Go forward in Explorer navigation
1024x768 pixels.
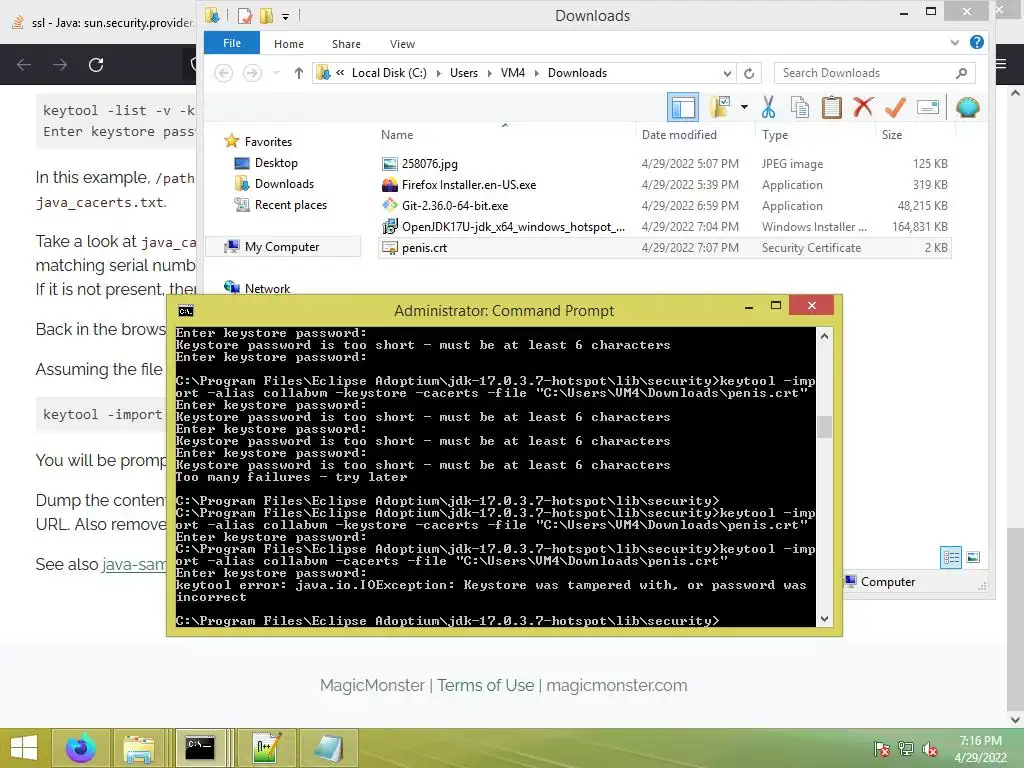click(x=252, y=73)
